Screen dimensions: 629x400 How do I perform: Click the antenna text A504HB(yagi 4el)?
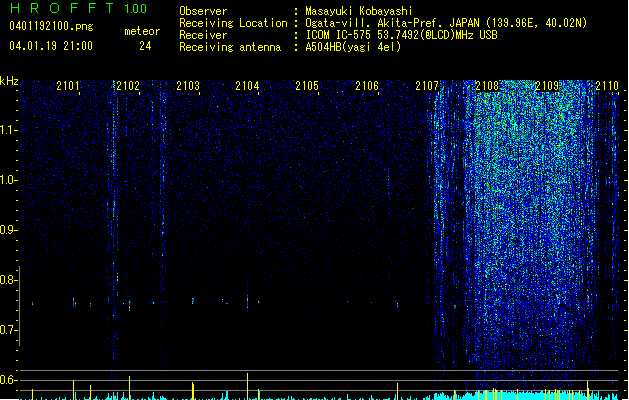tap(353, 47)
